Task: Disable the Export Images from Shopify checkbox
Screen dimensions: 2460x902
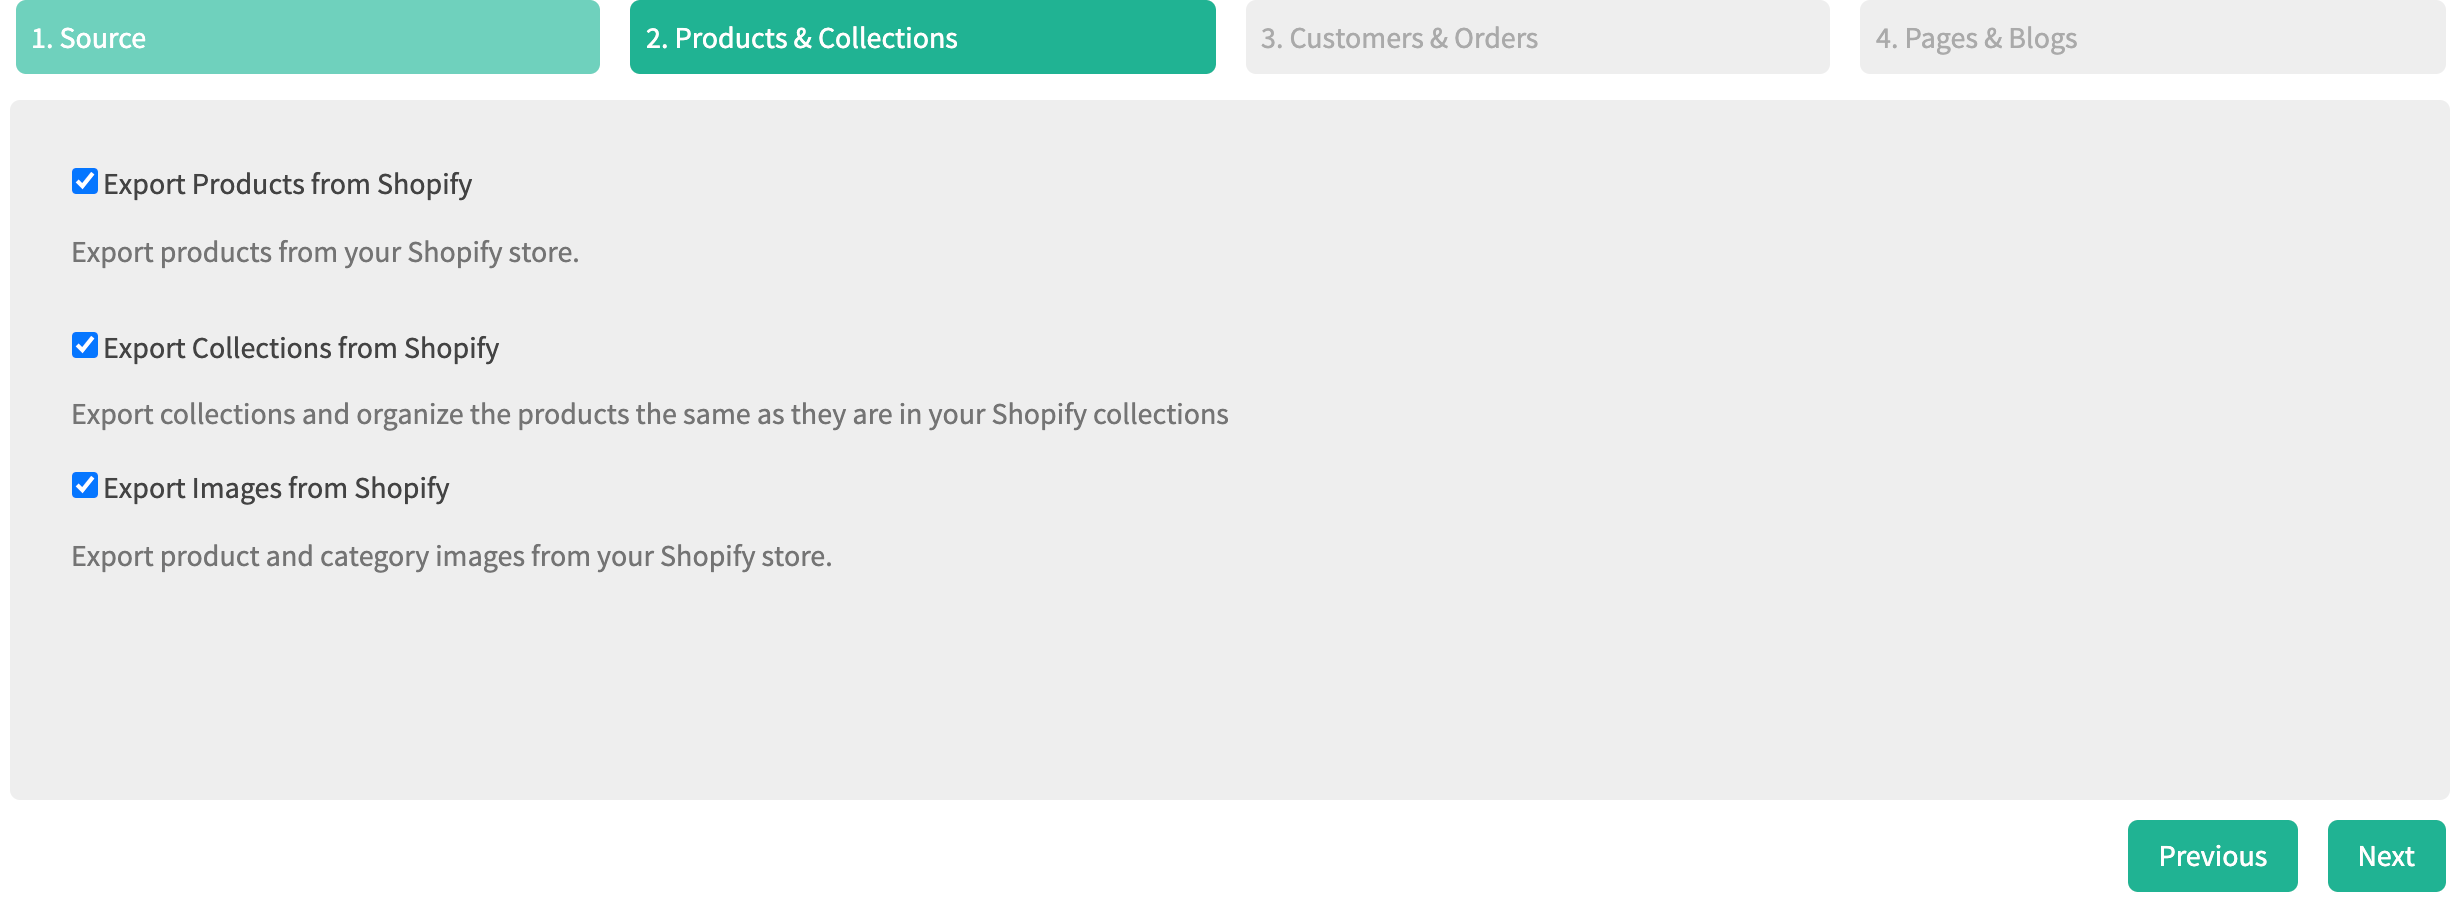Action: 85,486
